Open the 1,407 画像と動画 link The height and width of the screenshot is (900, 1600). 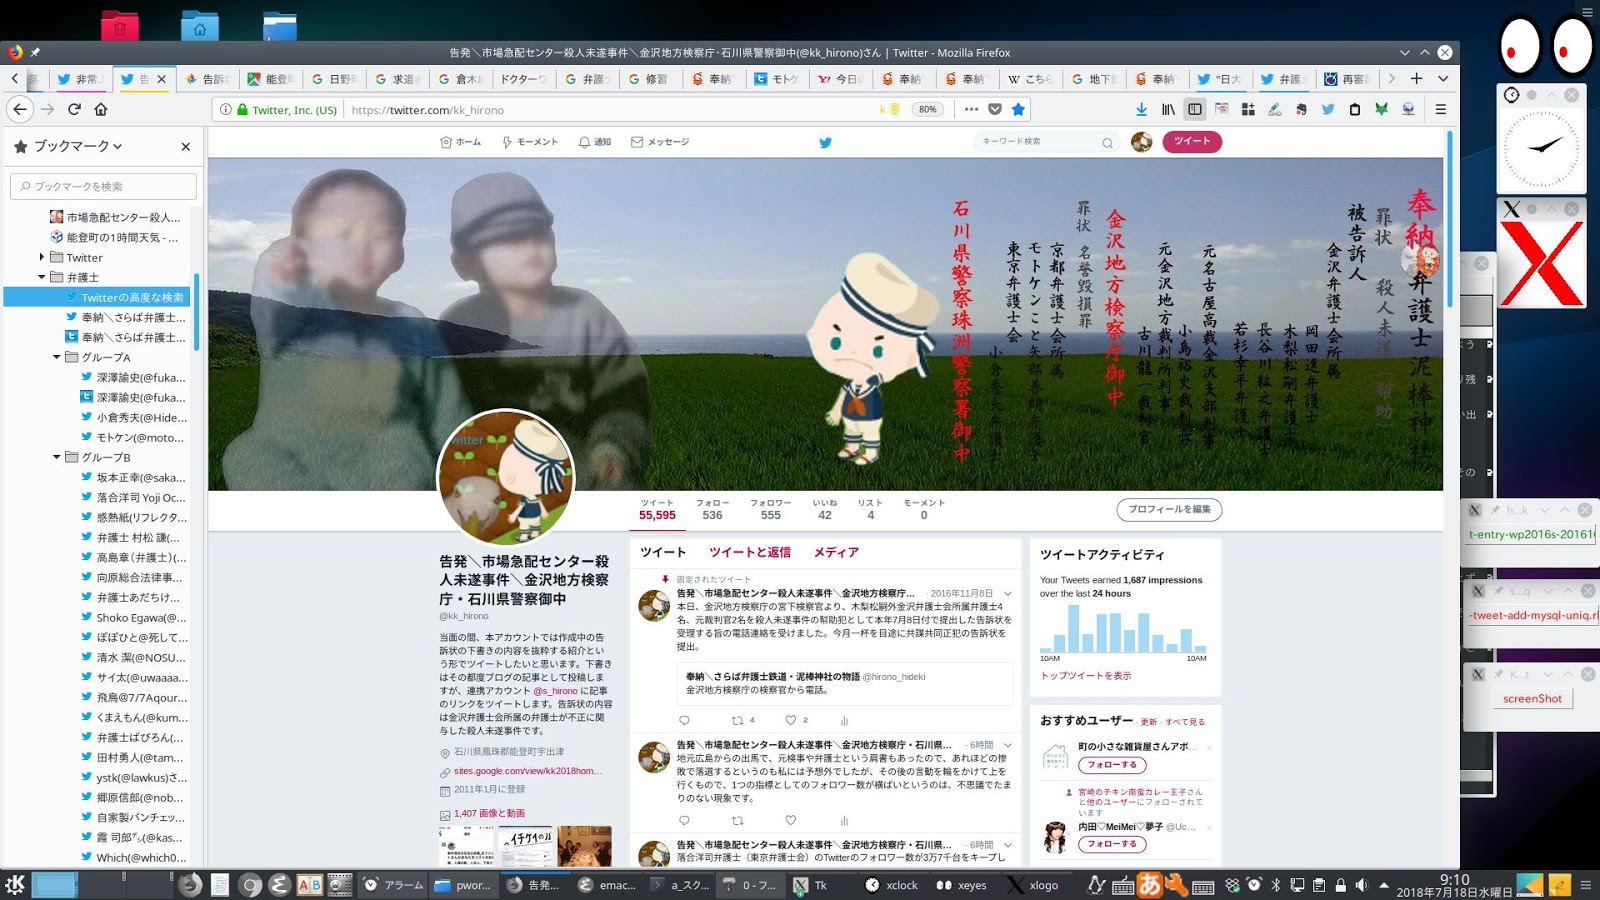[489, 814]
